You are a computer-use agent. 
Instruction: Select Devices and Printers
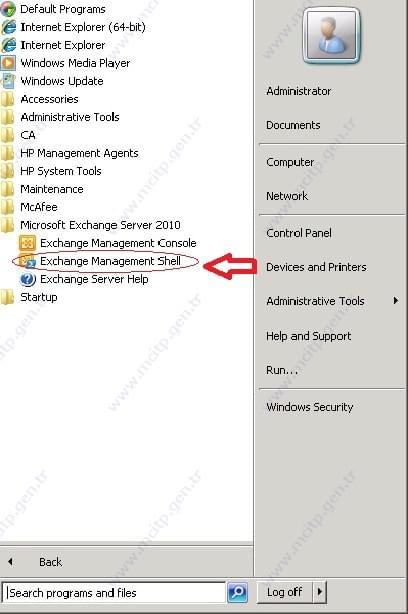coord(316,267)
